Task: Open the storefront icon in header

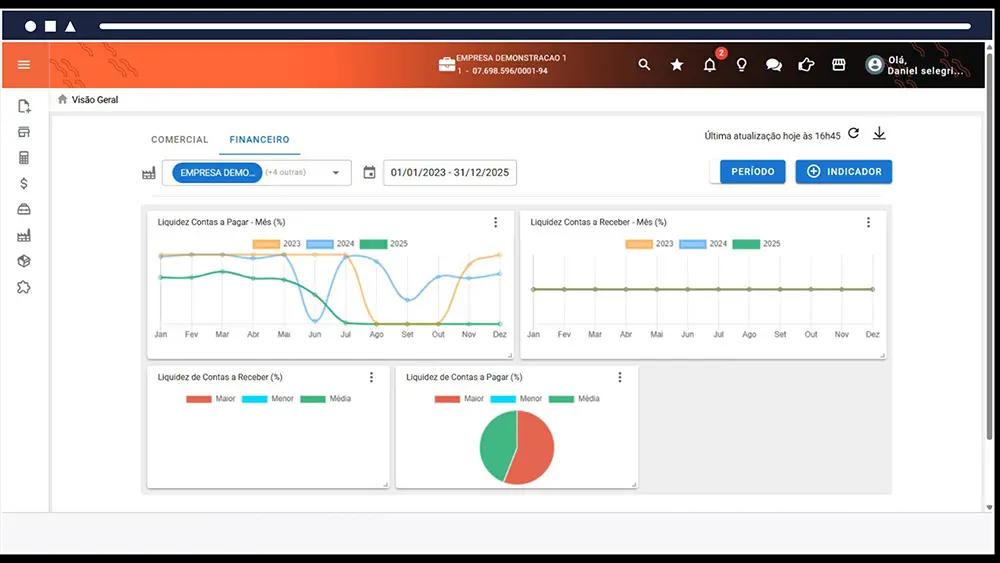Action: pos(839,64)
